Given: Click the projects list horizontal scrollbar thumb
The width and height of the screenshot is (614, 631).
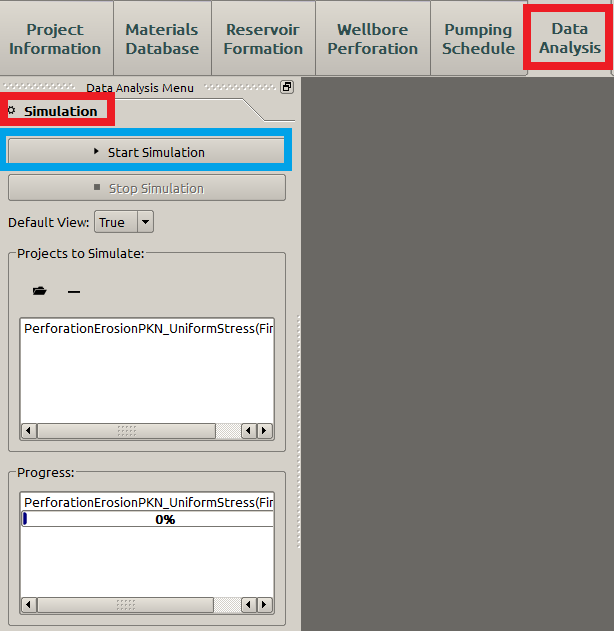Looking at the screenshot, I should (126, 431).
